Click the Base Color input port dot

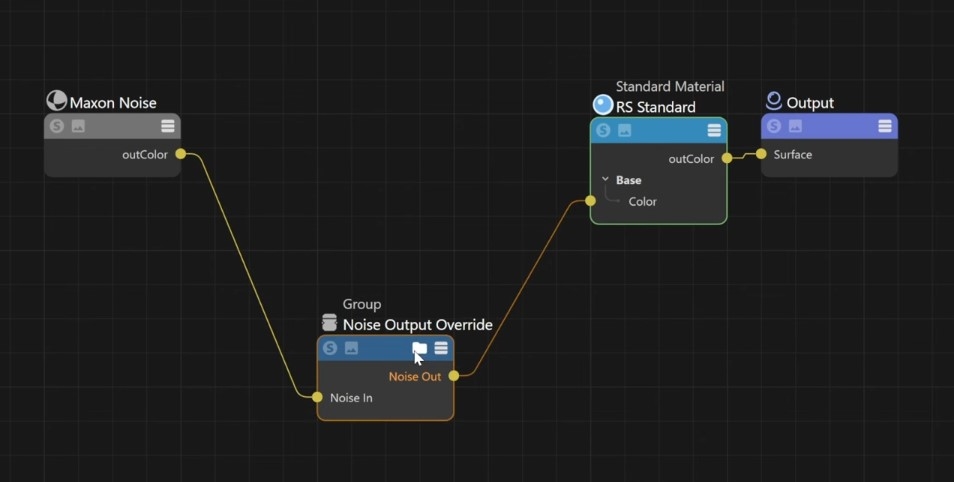590,201
